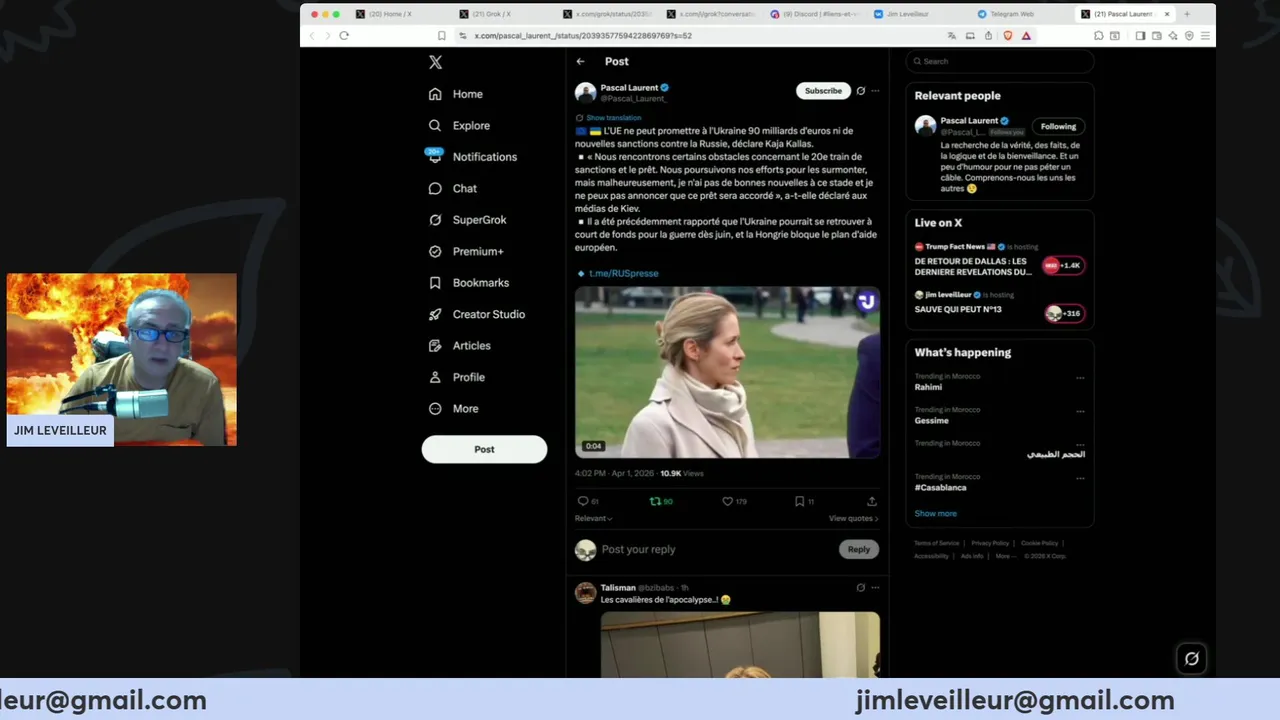Open Privacy Policy footer link
Screen dimensions: 1280x720
coord(990,543)
